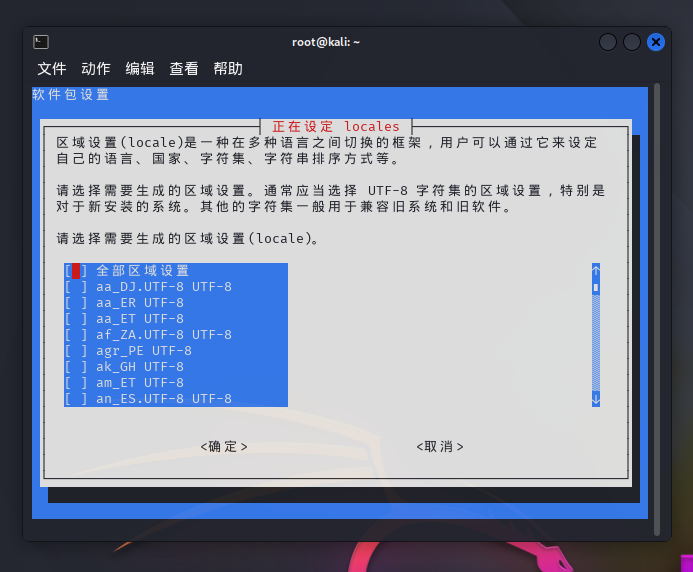This screenshot has width=693, height=572.
Task: Click the terminal icon in the title bar
Action: pyautogui.click(x=41, y=42)
